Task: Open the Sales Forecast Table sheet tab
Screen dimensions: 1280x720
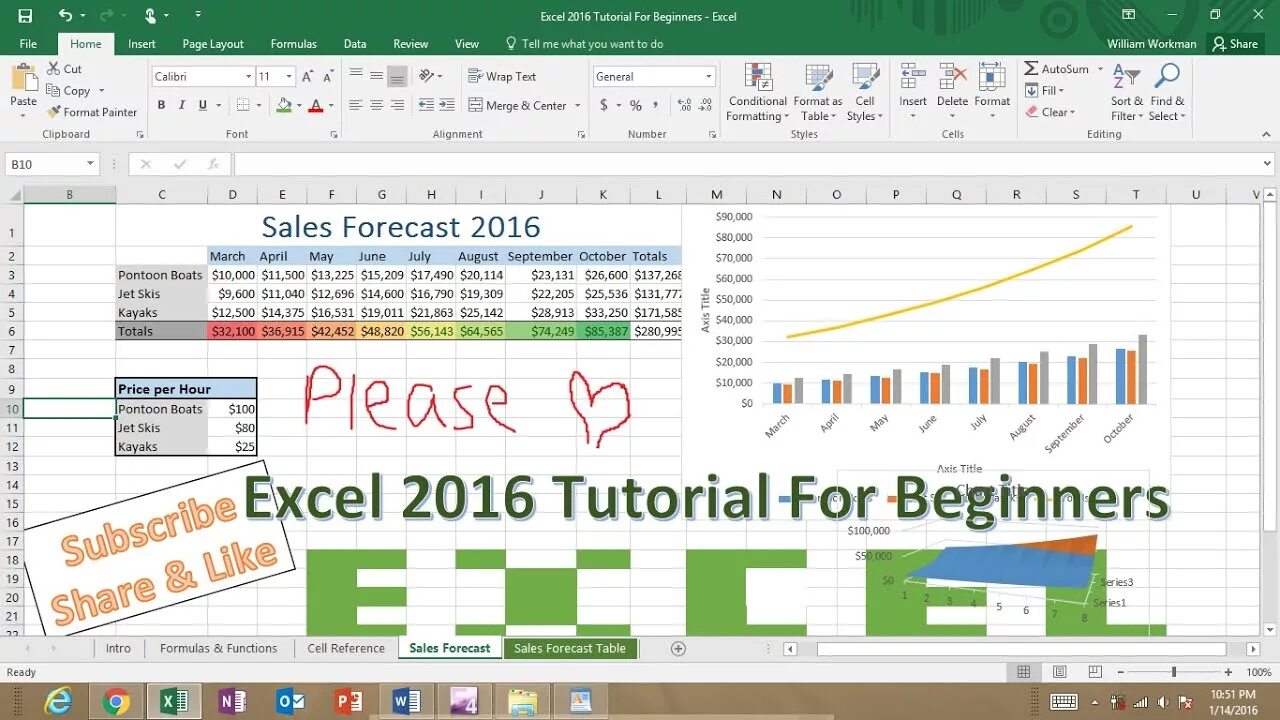Action: 570,648
